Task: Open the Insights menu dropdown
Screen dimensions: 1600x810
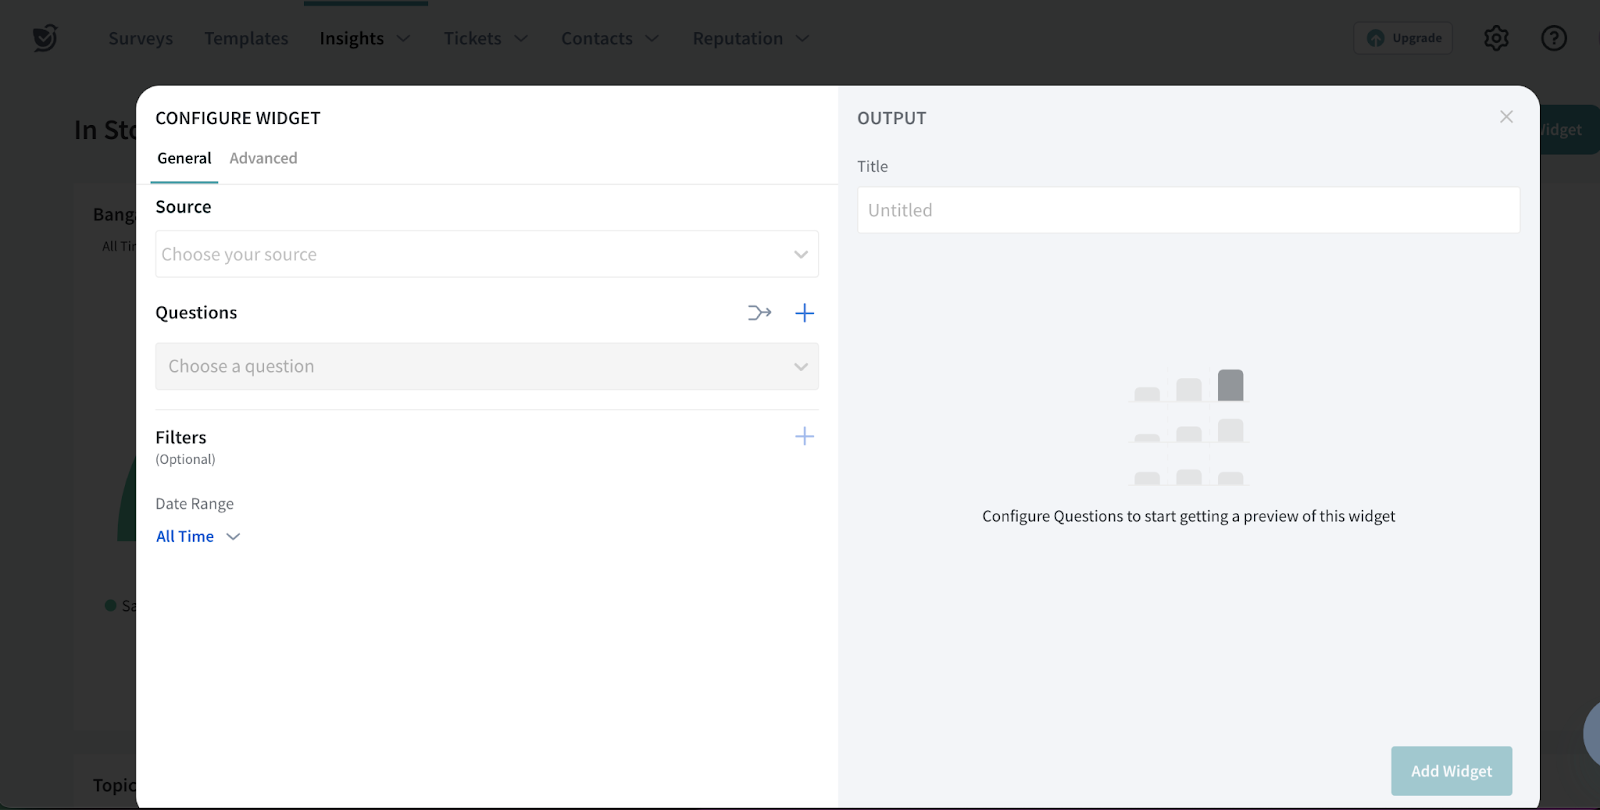Action: pos(364,38)
